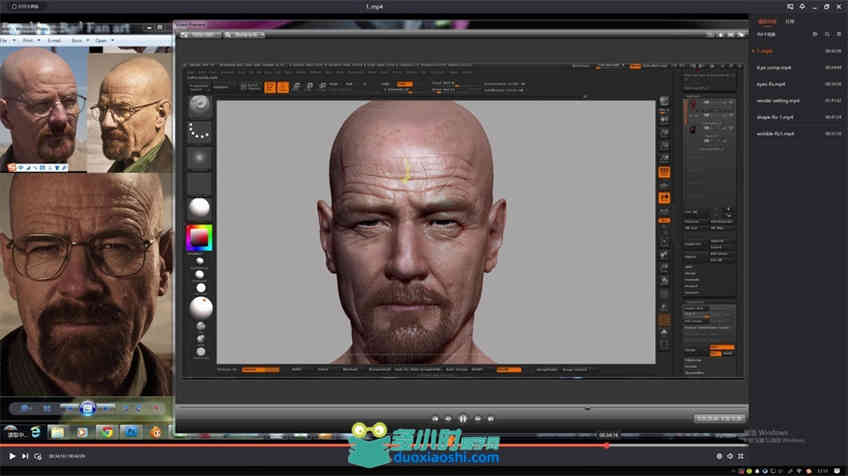The width and height of the screenshot is (848, 476).
Task: Open the ZBrush stroke type dots icon
Action: pyautogui.click(x=199, y=131)
